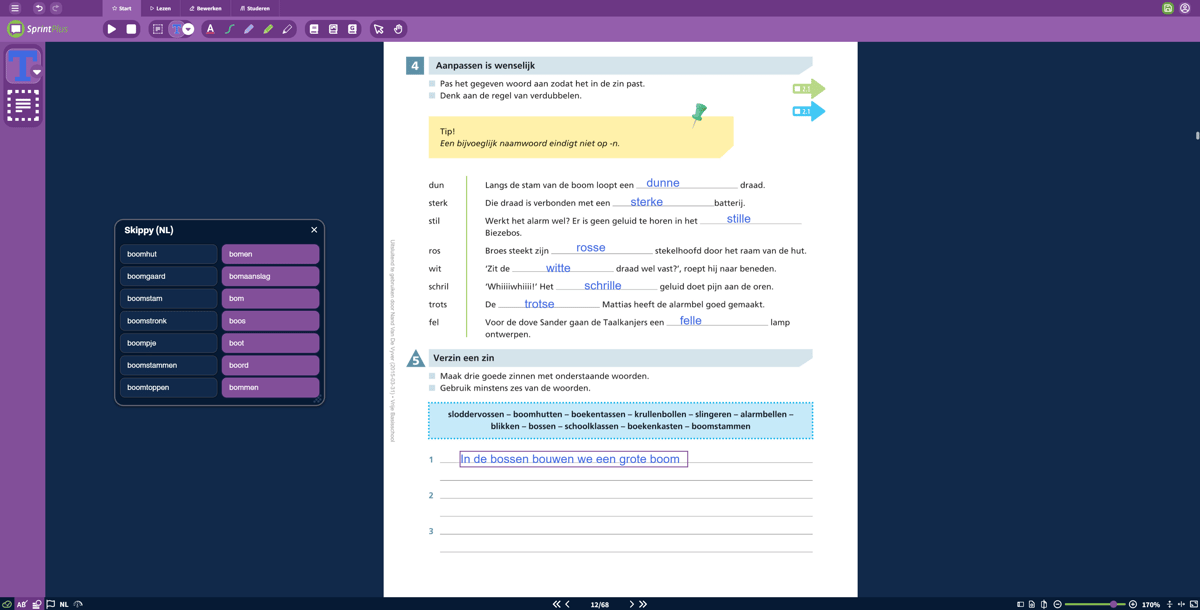
Task: Select the green highlighter tool
Action: [268, 29]
